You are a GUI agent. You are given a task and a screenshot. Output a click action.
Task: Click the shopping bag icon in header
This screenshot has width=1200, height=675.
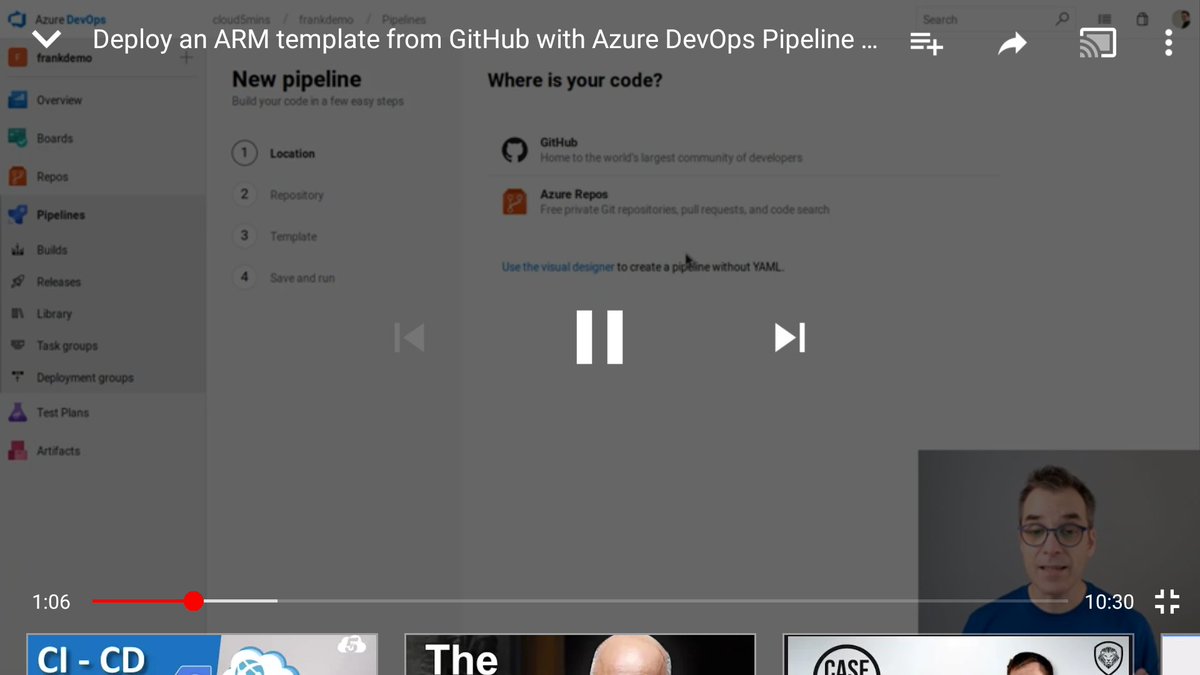(x=1143, y=19)
